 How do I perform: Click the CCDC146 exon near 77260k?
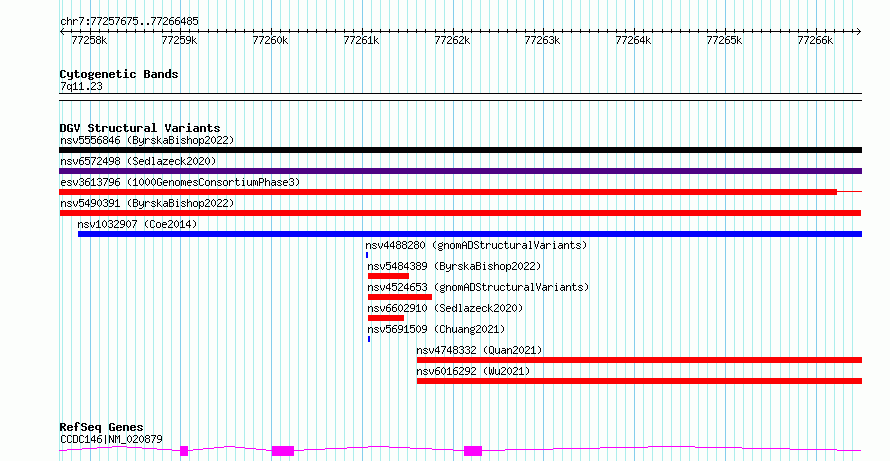pyautogui.click(x=283, y=451)
